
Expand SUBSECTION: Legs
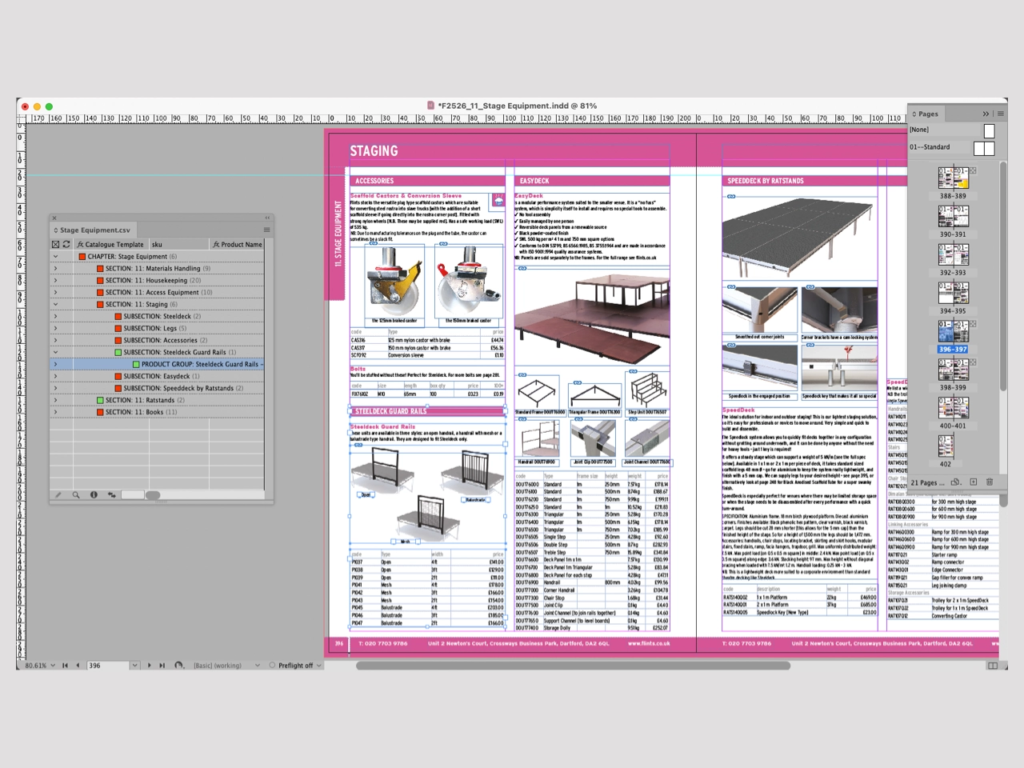[x=56, y=328]
